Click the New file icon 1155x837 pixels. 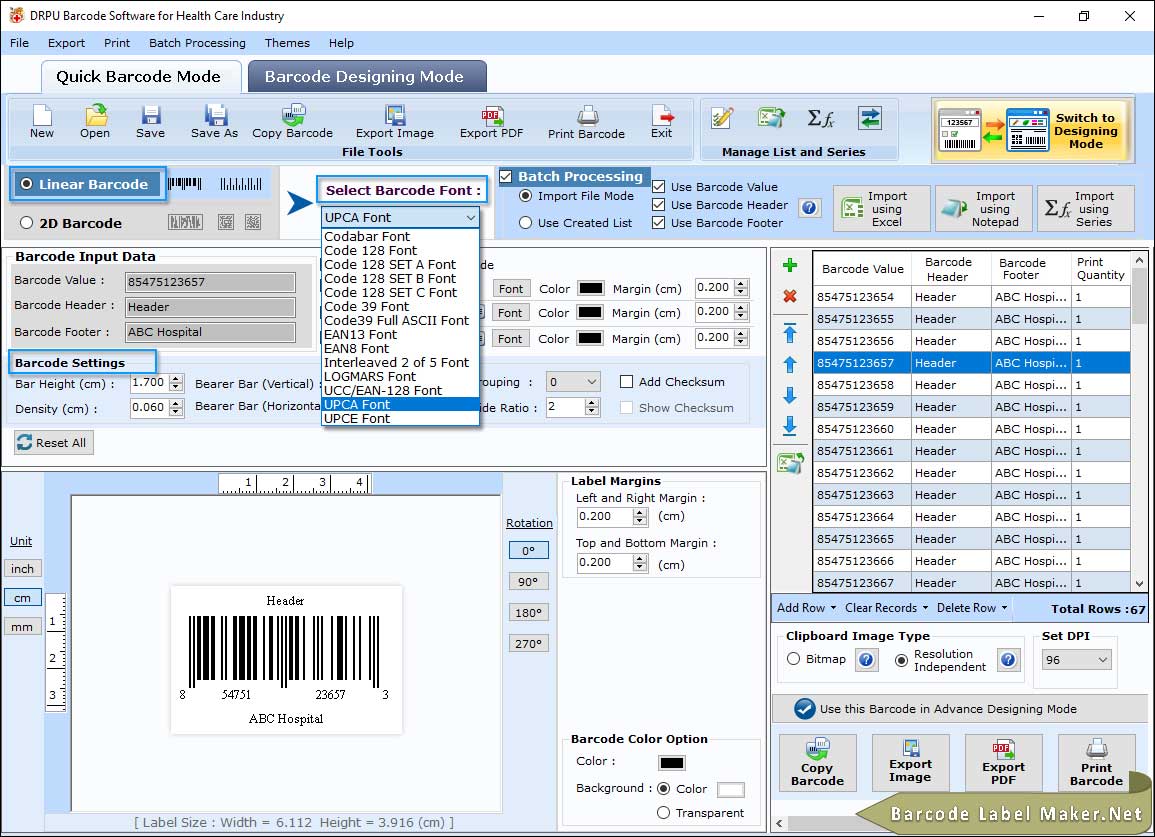[42, 121]
